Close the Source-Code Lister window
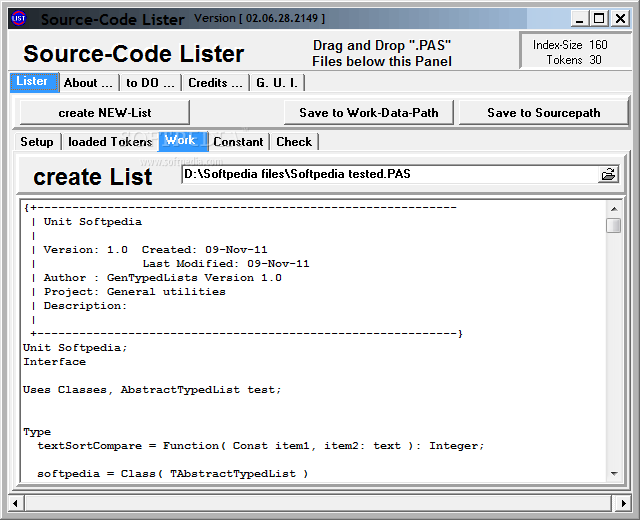 620,19
